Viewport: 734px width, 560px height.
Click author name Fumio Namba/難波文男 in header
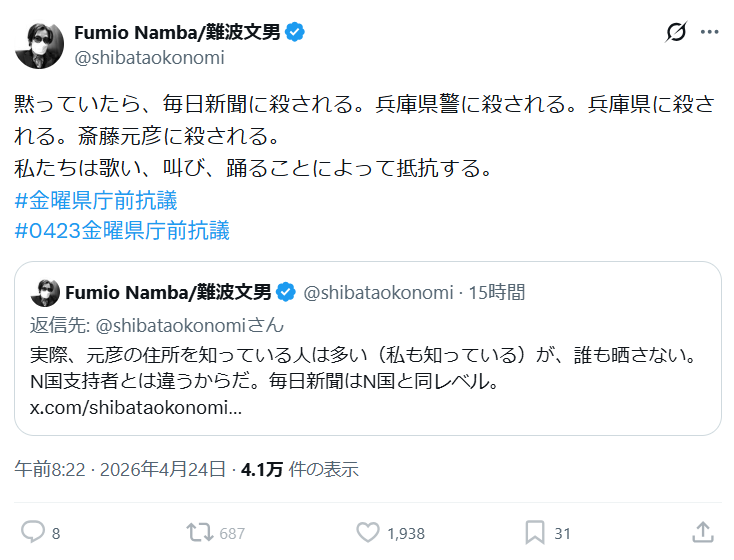[x=177, y=32]
